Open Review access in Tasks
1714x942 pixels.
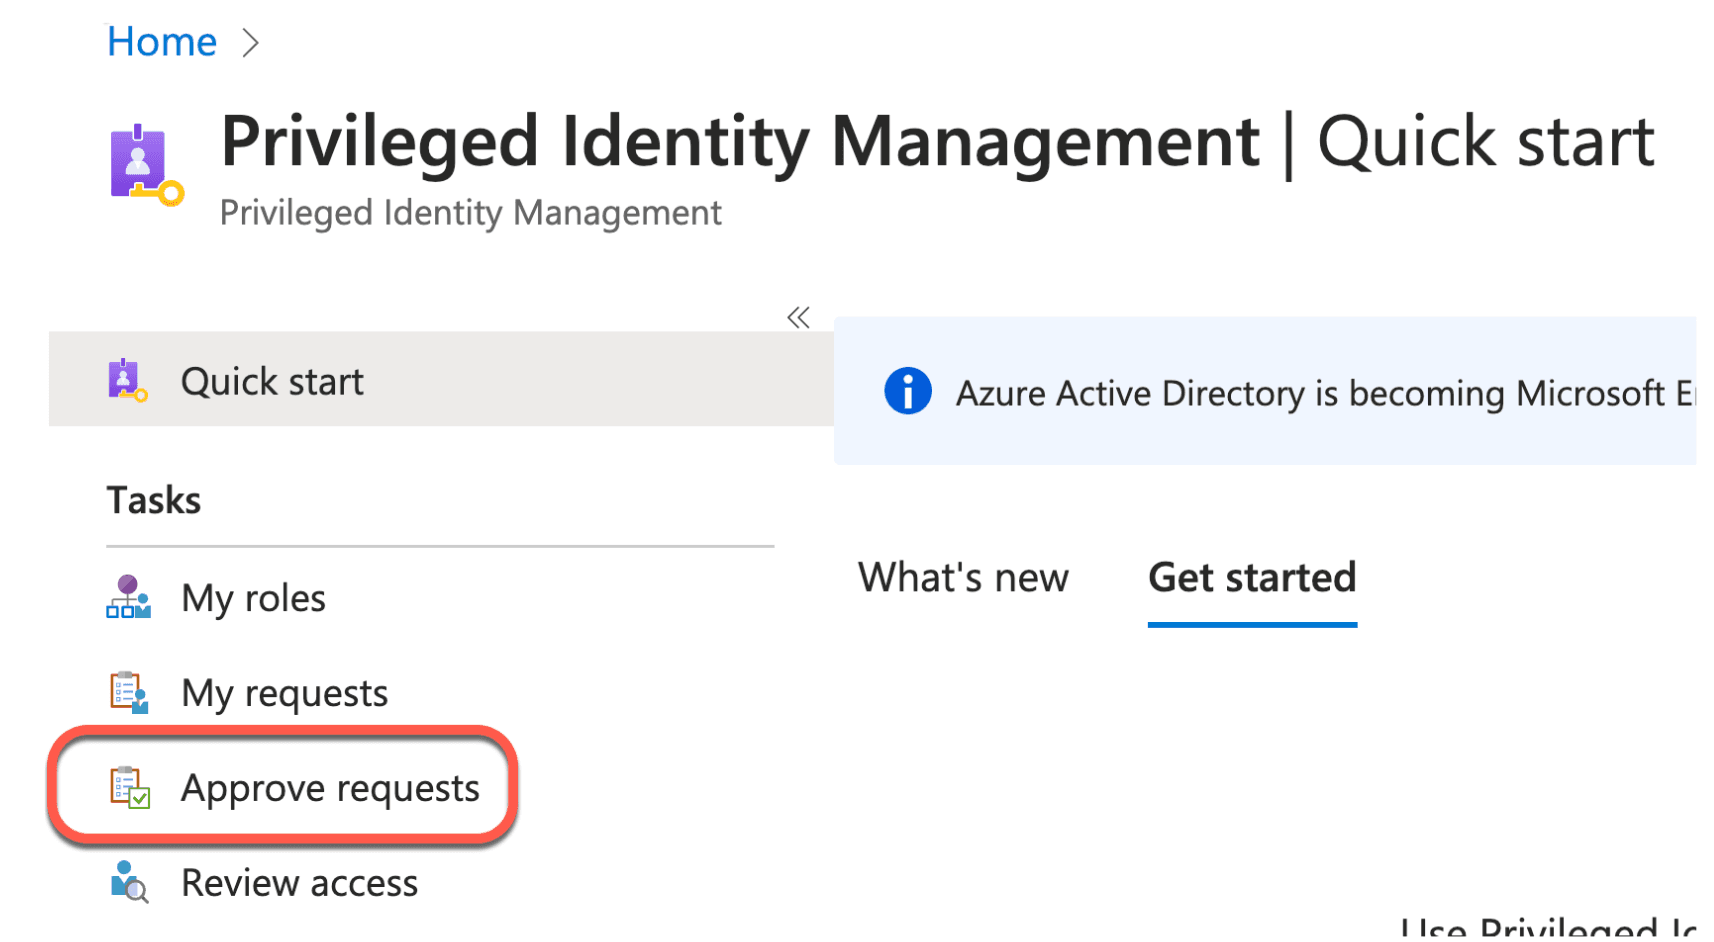[x=299, y=883]
